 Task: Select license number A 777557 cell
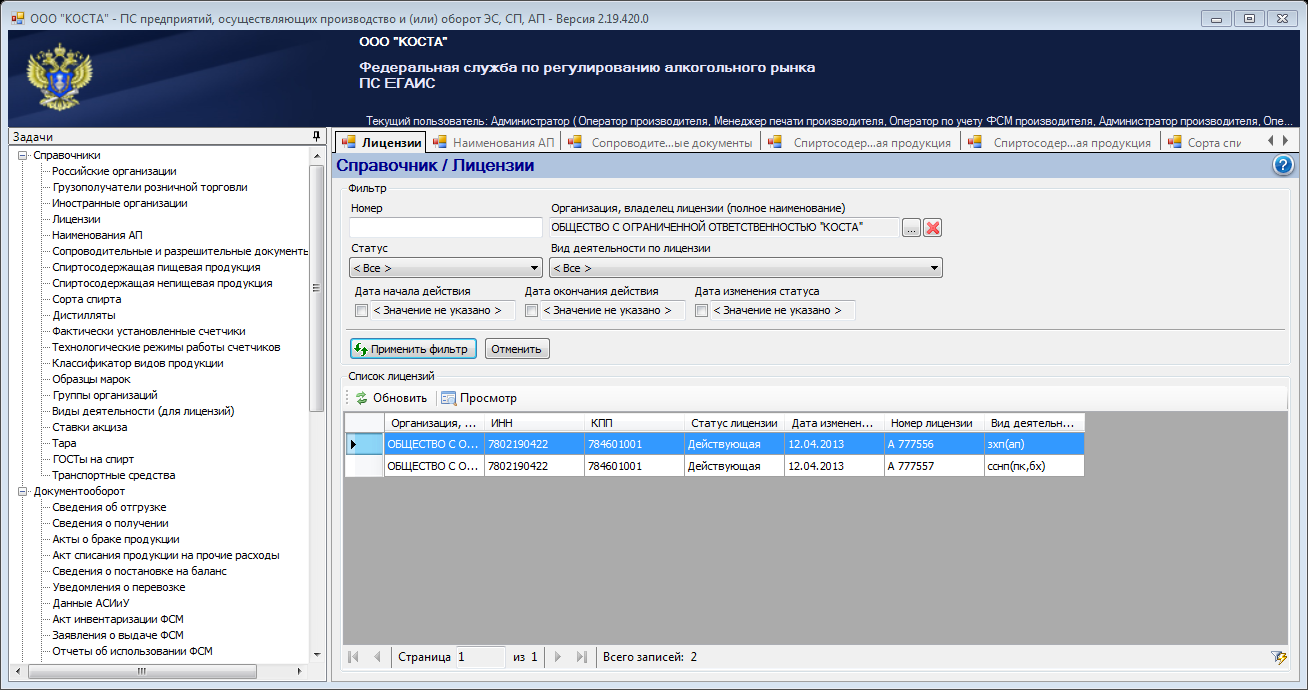click(934, 466)
